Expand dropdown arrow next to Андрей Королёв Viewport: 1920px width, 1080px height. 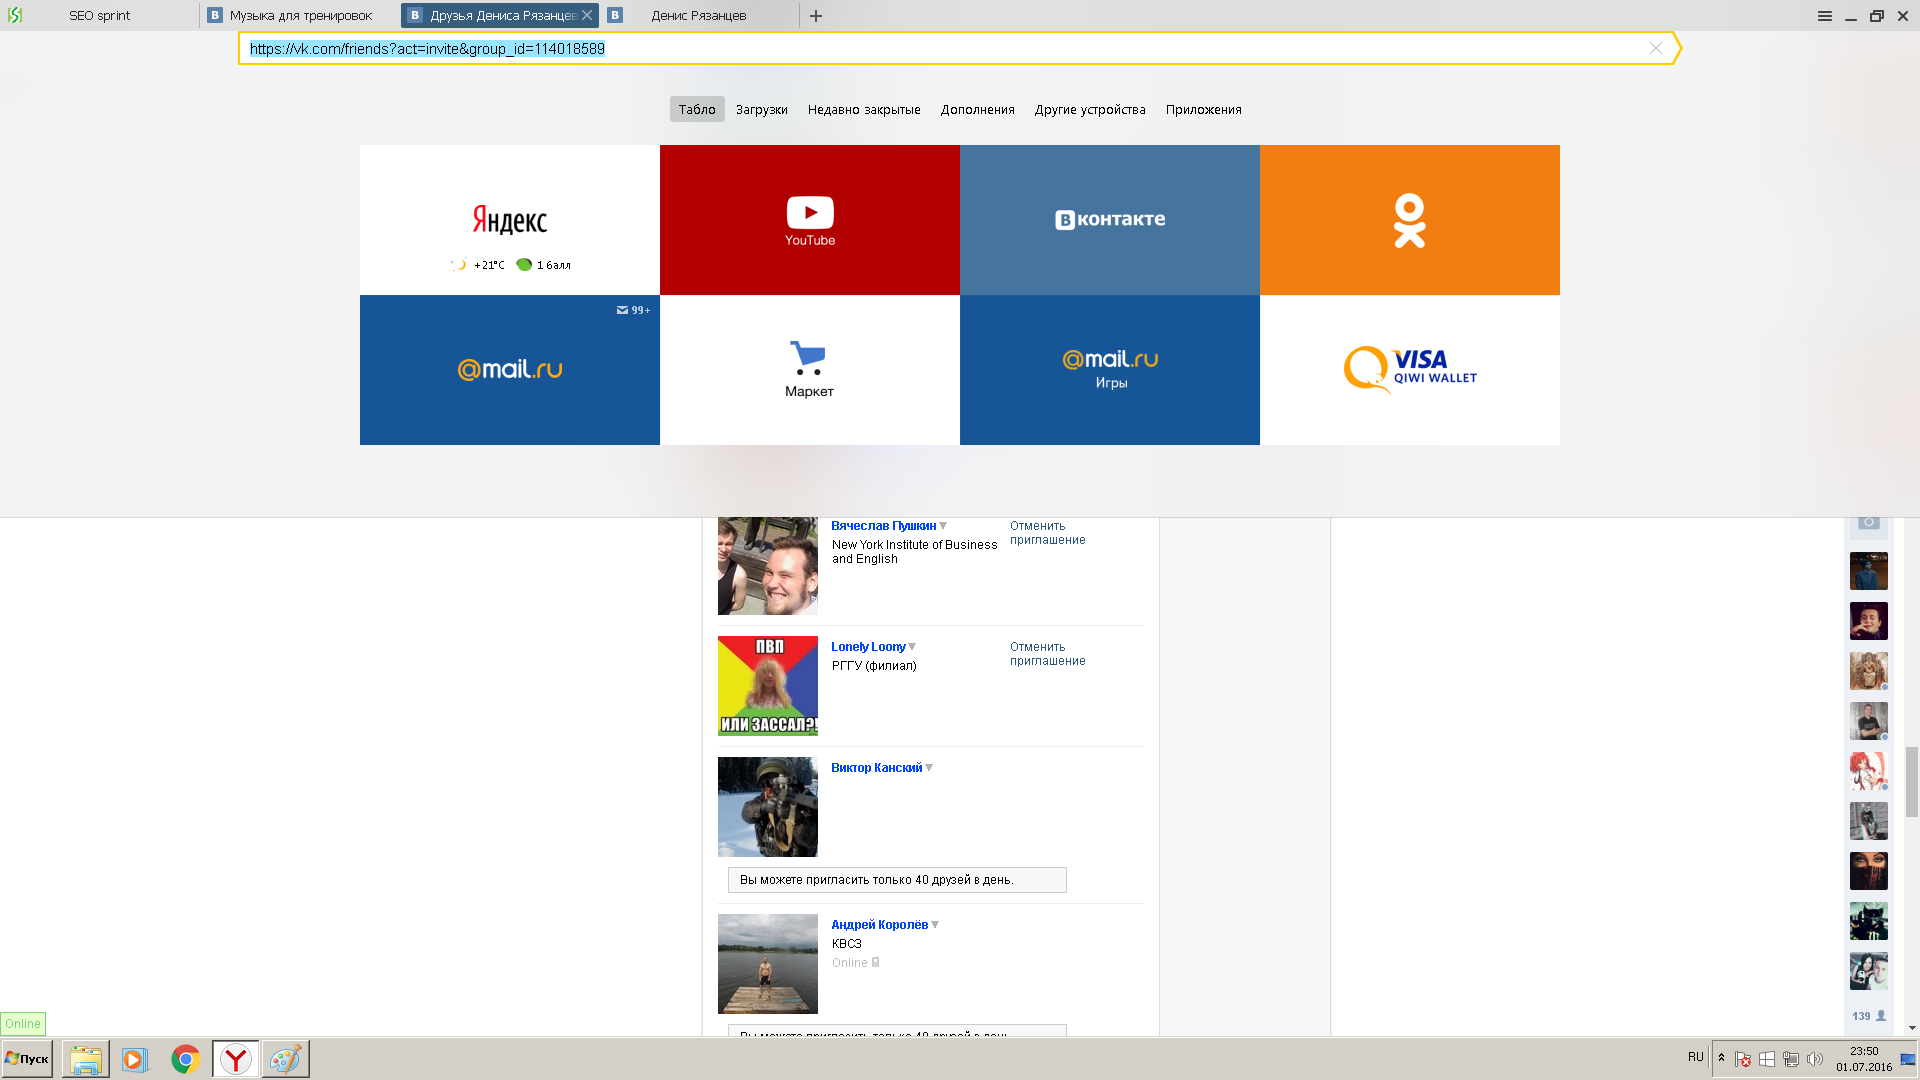(x=935, y=925)
